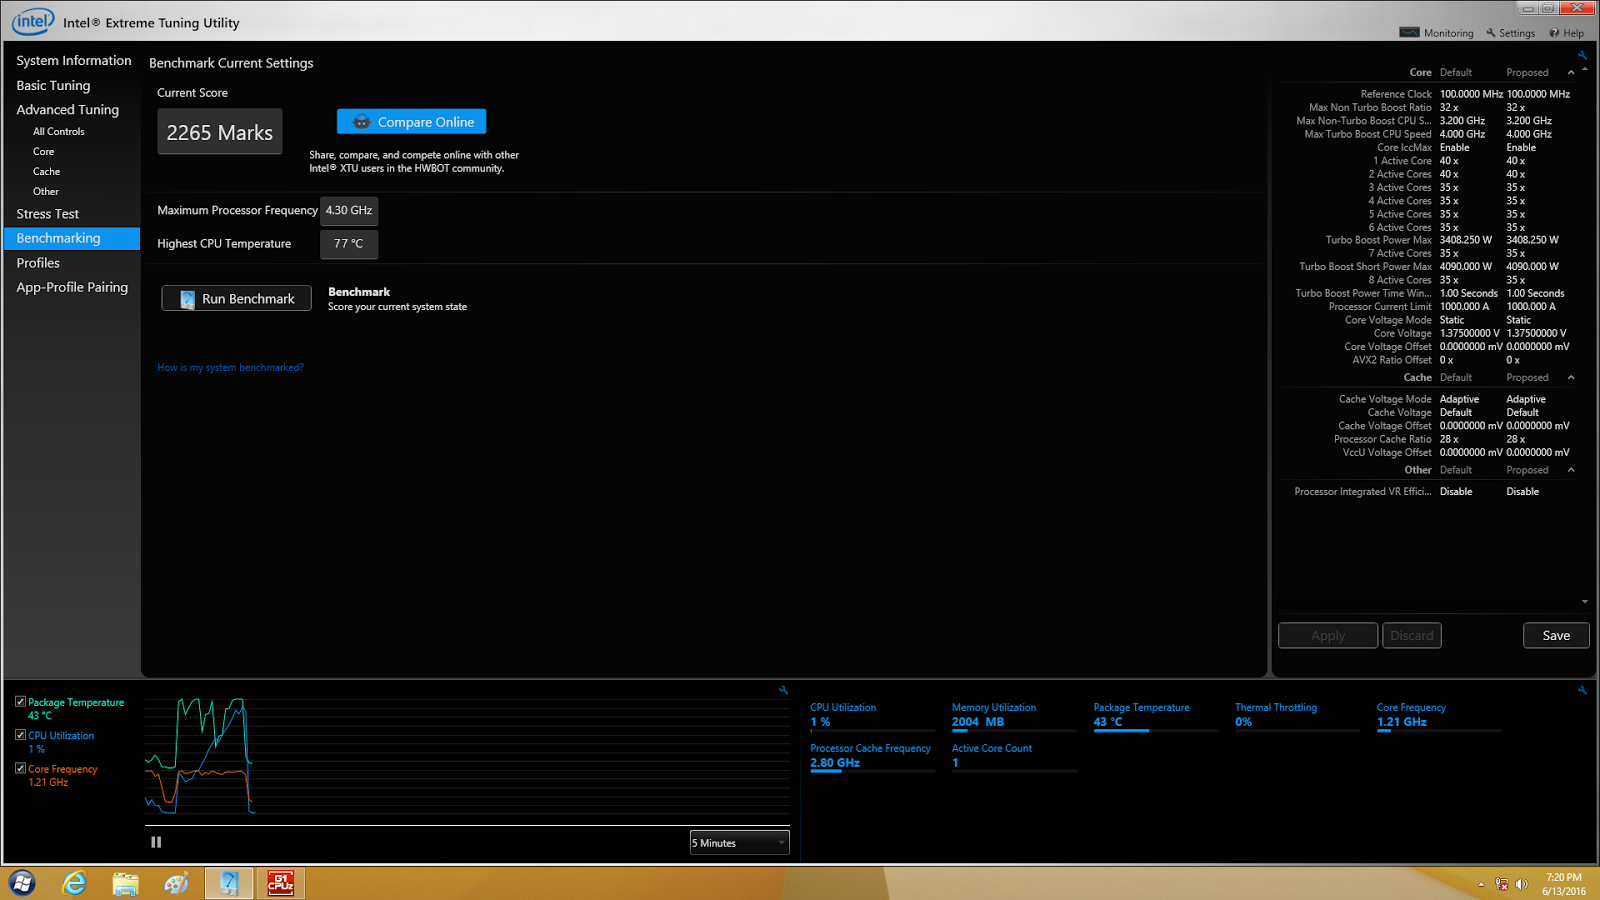Show hidden system tray icons
This screenshot has height=900, width=1600.
click(x=1481, y=884)
